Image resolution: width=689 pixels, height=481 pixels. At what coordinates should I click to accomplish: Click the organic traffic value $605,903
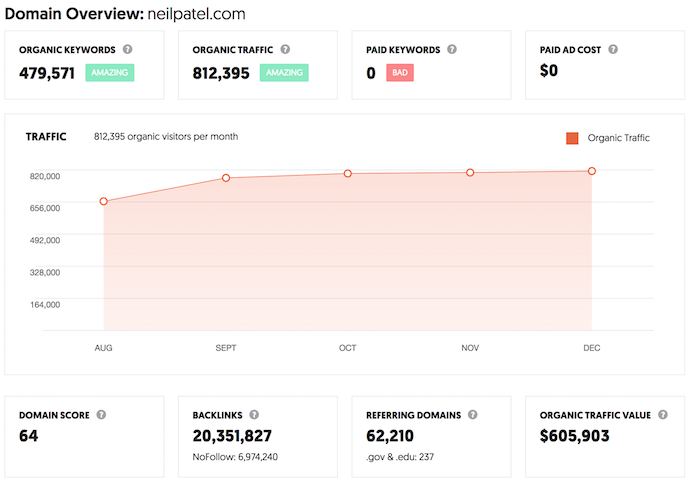click(x=575, y=436)
